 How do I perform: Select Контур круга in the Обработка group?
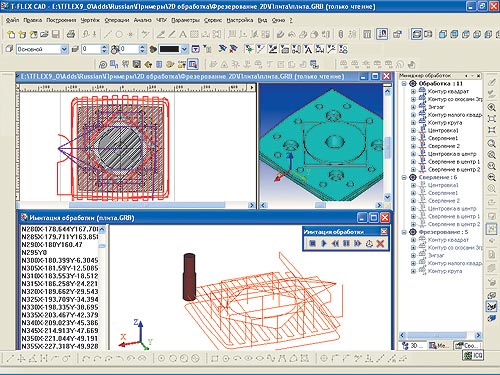pos(445,123)
